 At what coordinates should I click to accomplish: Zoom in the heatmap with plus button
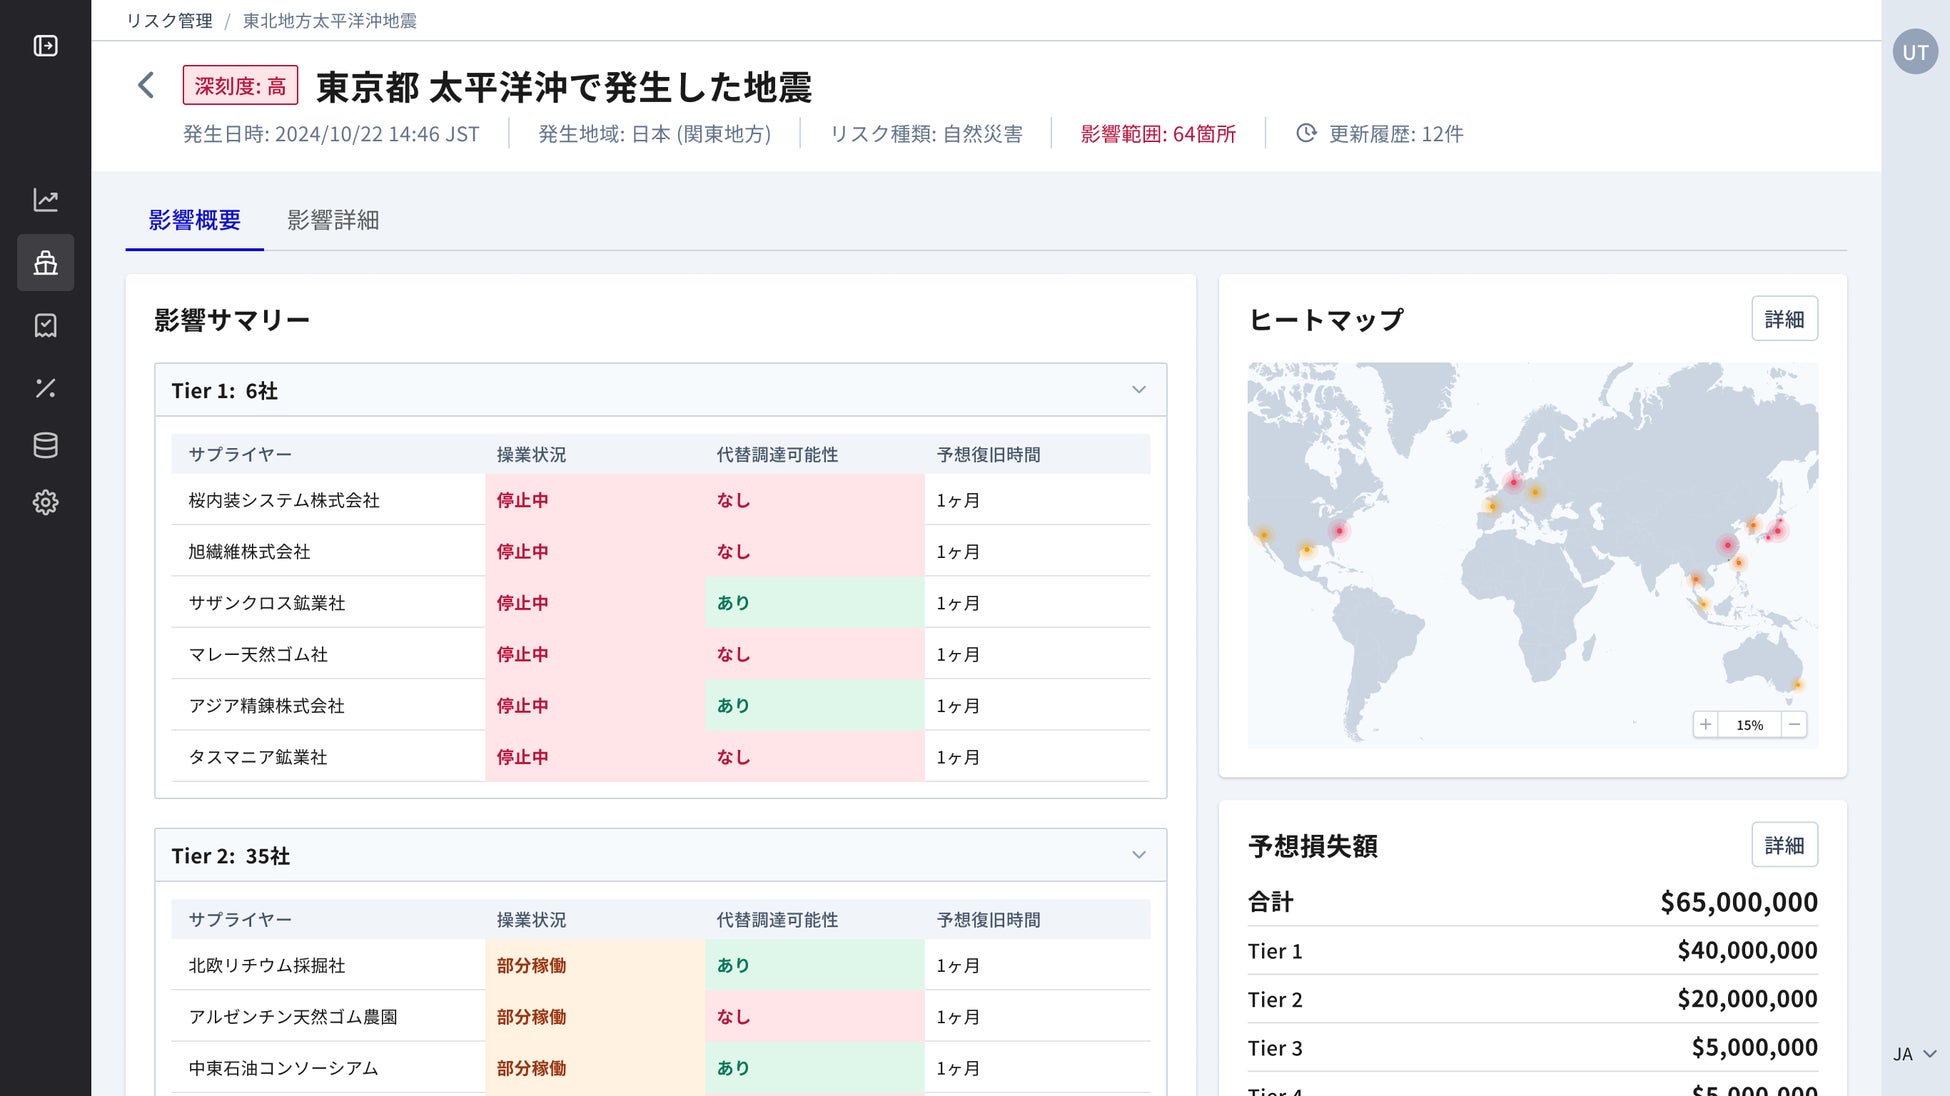pyautogui.click(x=1705, y=725)
